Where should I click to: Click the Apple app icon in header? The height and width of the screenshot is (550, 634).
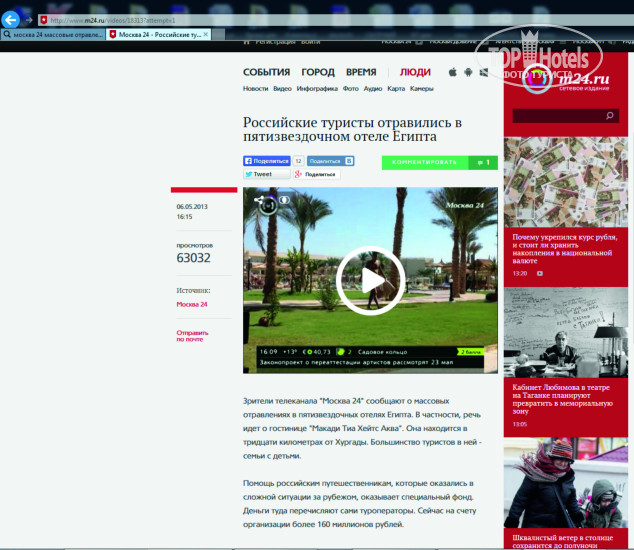pyautogui.click(x=452, y=72)
